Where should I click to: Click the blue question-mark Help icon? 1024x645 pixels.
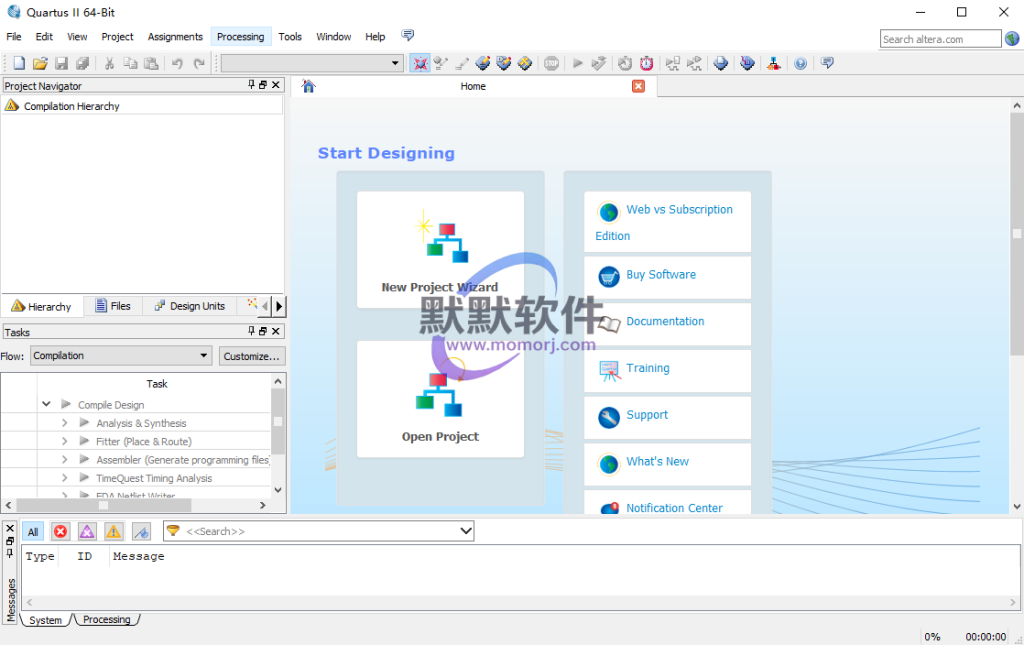point(800,63)
